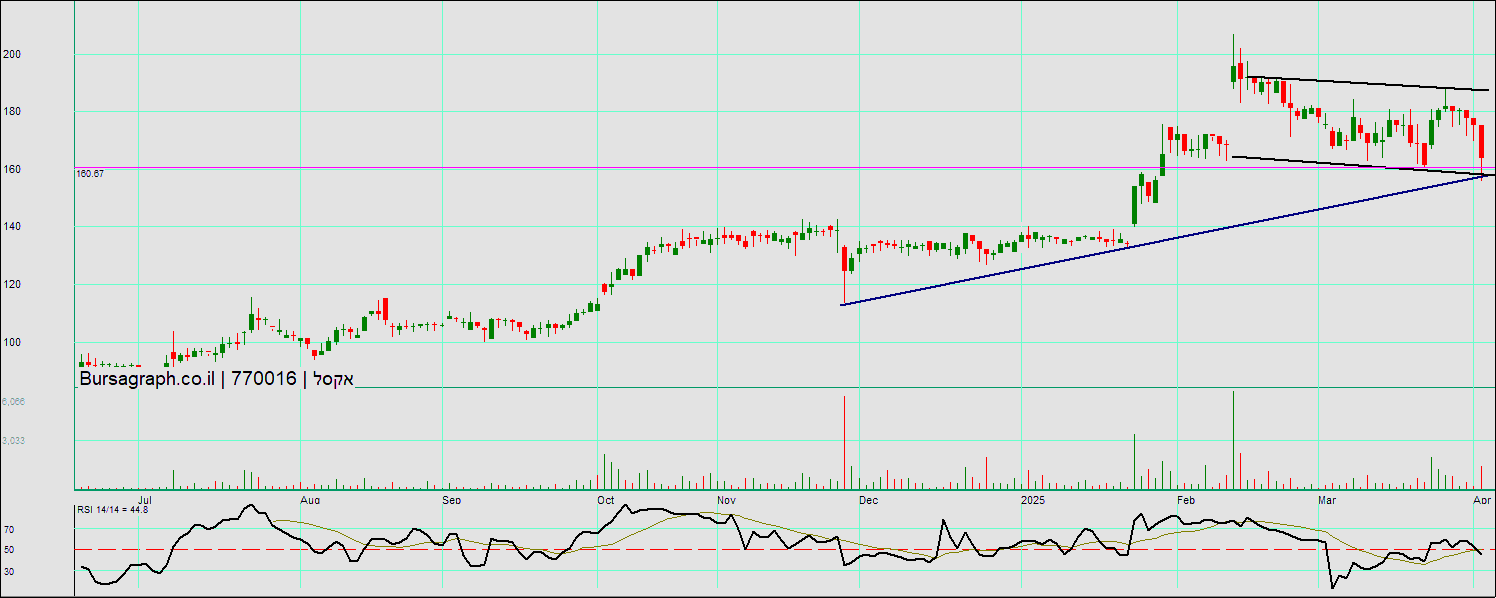Click the 200 price axis label
The height and width of the screenshot is (598, 1496).
pyautogui.click(x=12, y=54)
